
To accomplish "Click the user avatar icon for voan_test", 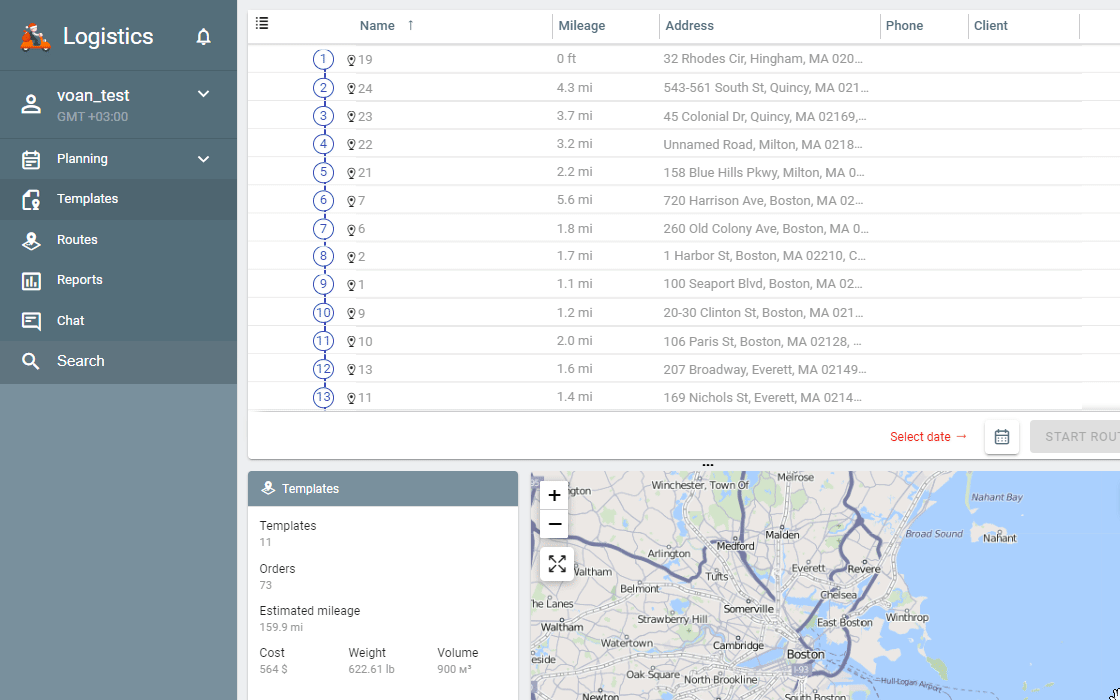I will click(31, 104).
